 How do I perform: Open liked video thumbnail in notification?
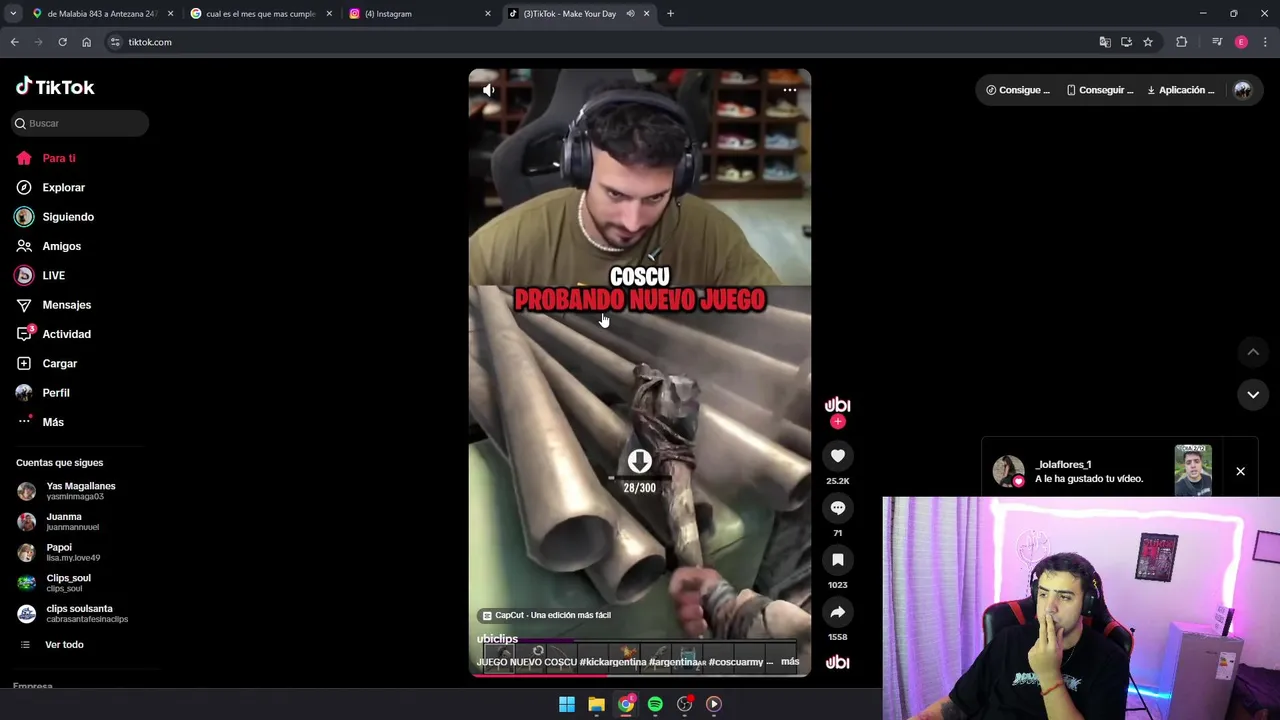pyautogui.click(x=1193, y=470)
